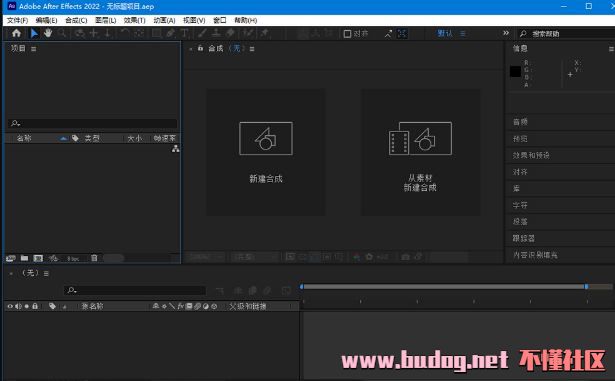Click the 从素材新建合成 button
Viewport: 615px width, 381px height.
pyautogui.click(x=420, y=152)
